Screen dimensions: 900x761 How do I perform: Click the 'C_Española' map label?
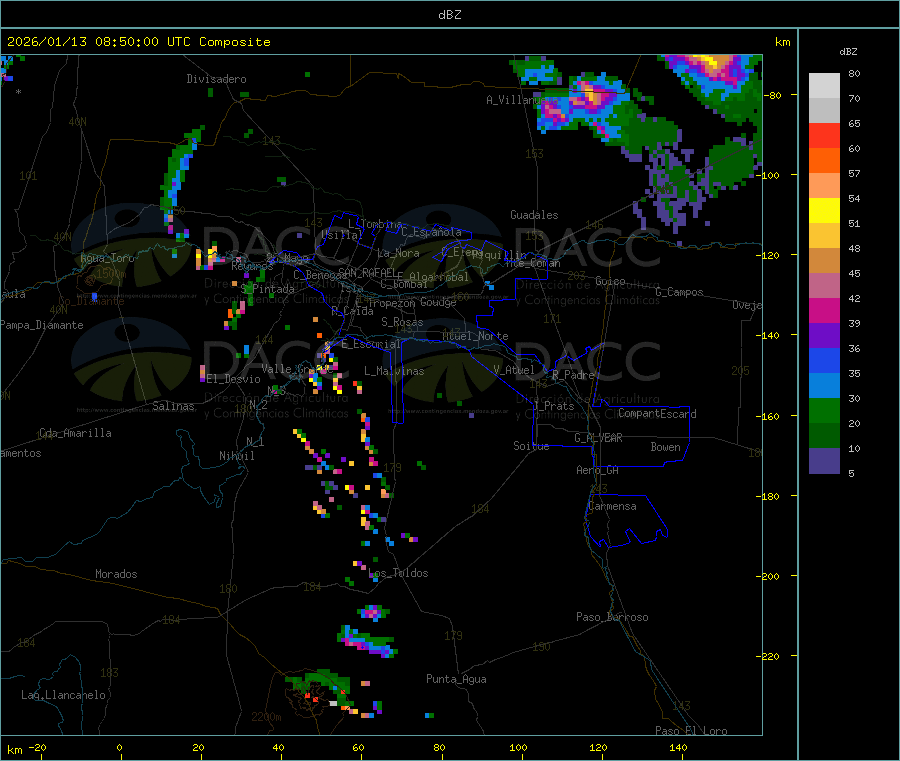click(x=431, y=232)
